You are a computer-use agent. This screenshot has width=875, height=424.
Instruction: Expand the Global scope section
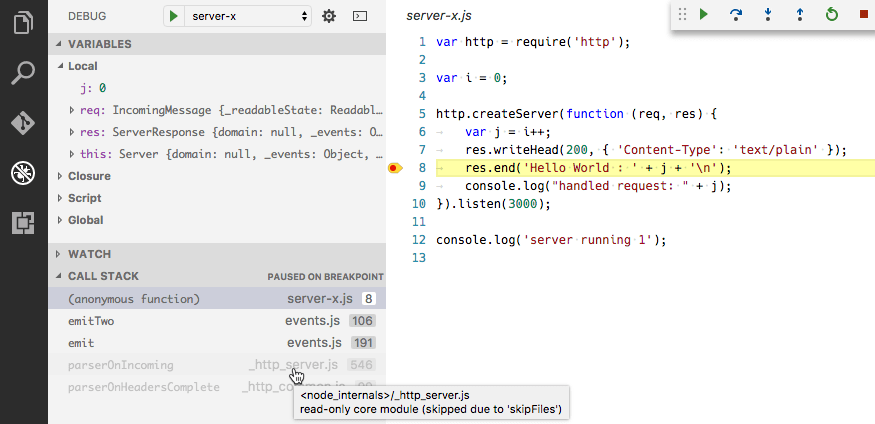(x=85, y=220)
